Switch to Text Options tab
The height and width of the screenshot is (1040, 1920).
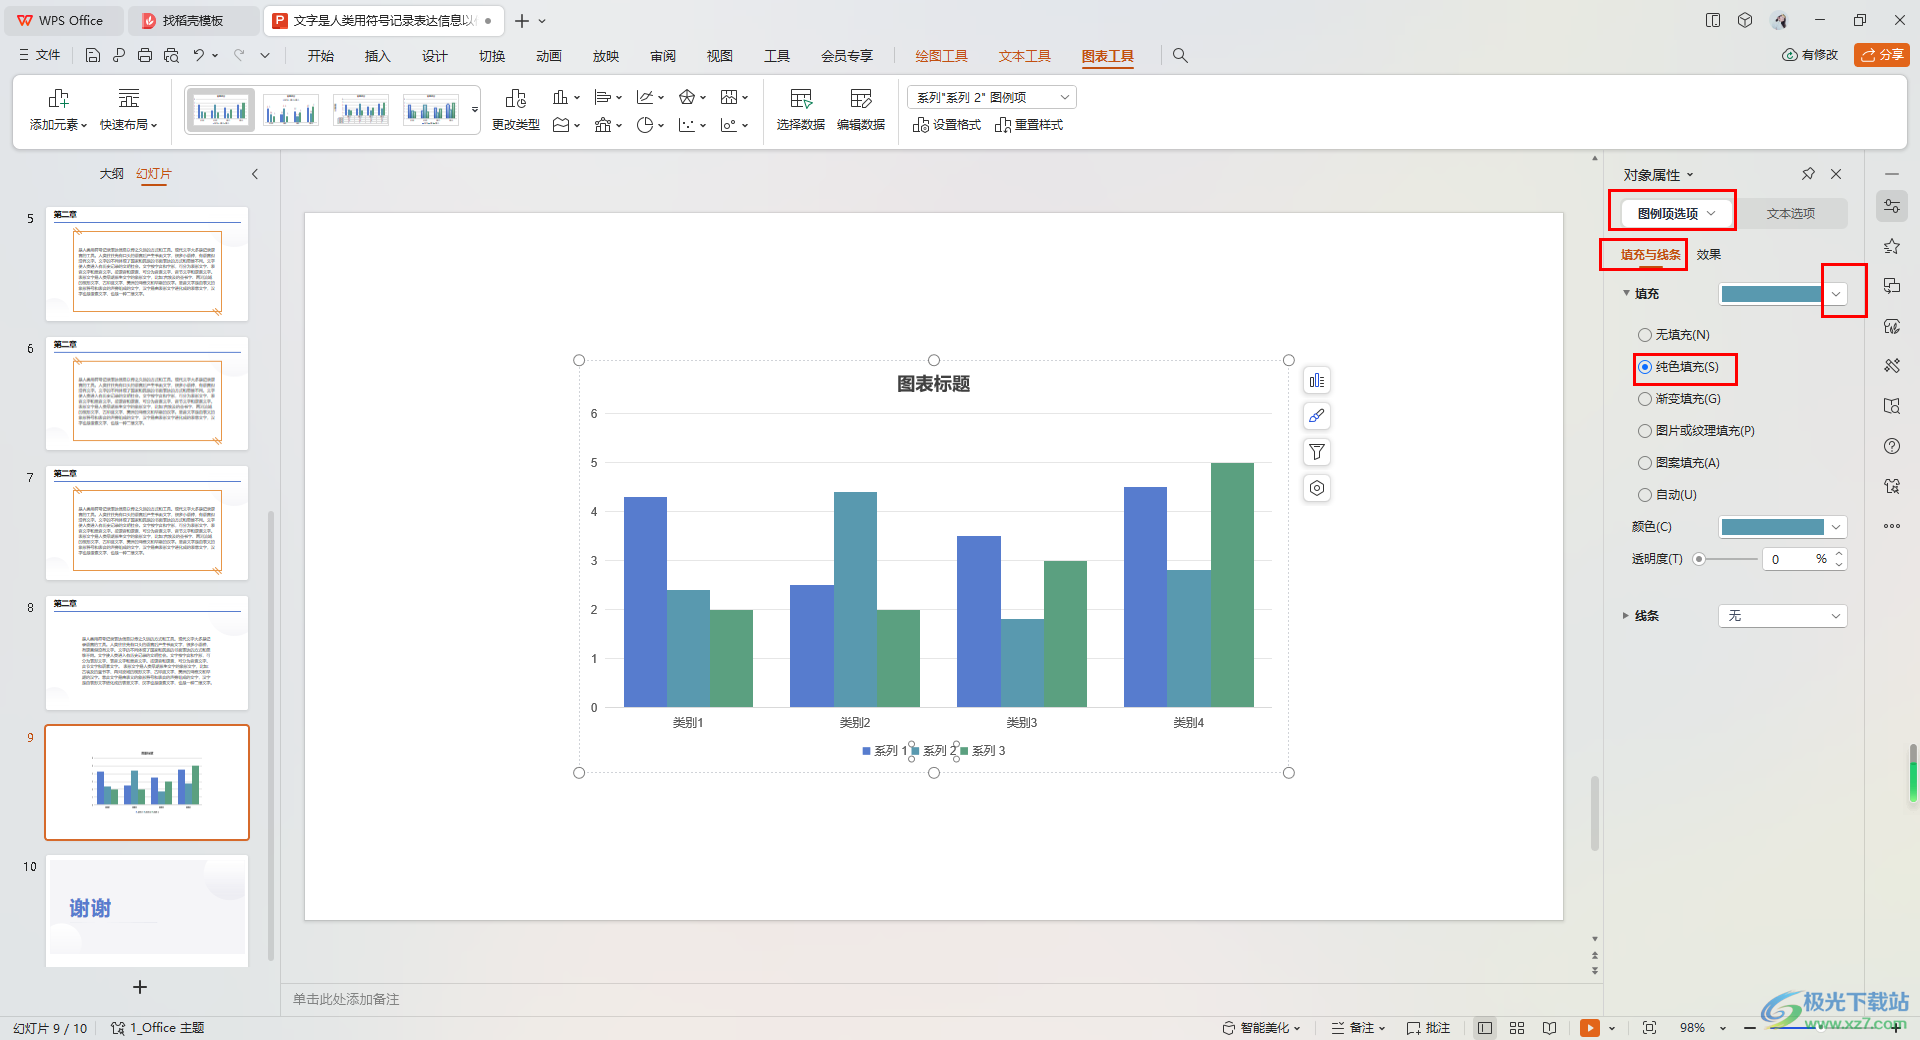coord(1790,213)
